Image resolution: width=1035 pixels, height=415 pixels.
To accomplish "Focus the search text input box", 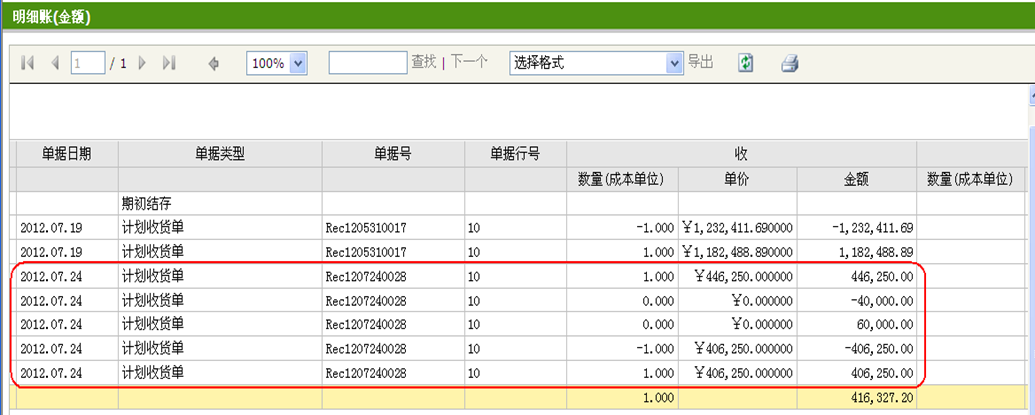I will [x=366, y=63].
